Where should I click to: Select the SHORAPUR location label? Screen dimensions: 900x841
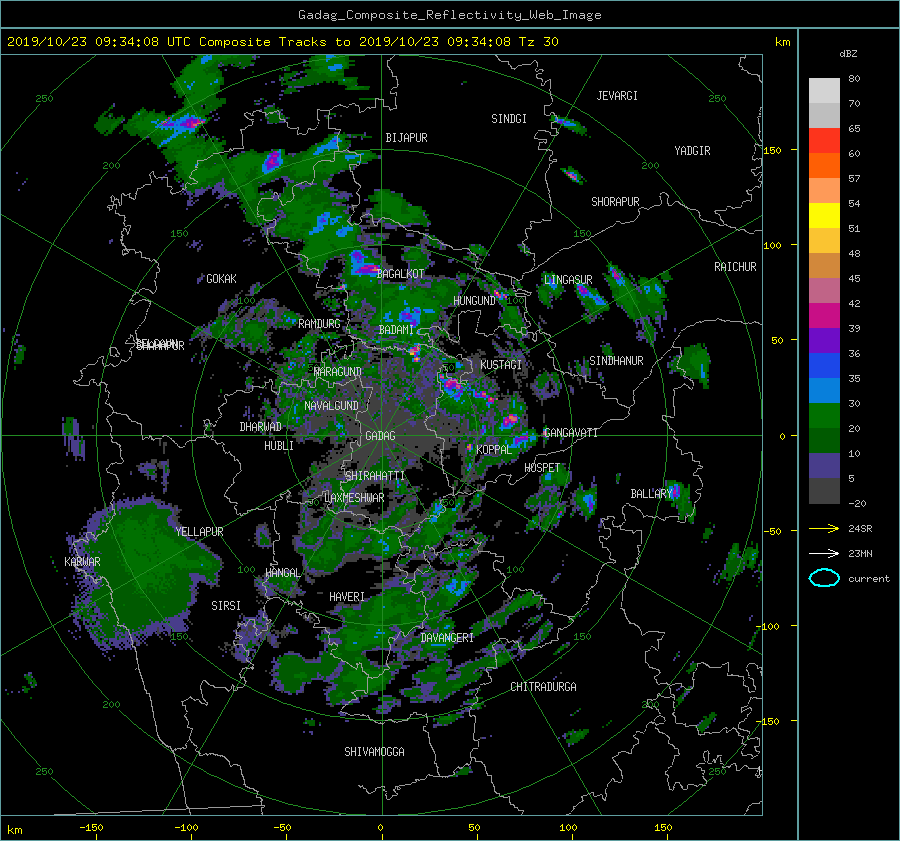click(x=615, y=202)
